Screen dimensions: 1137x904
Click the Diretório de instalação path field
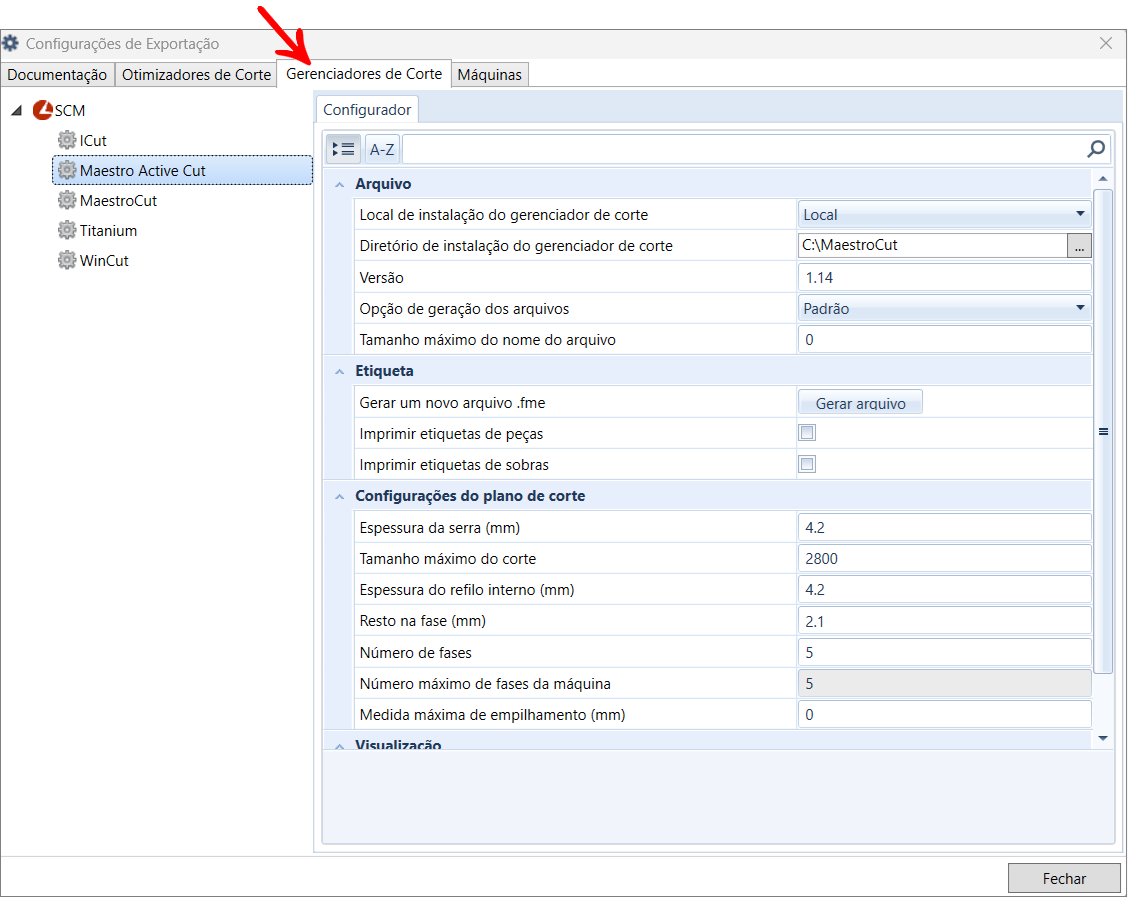tap(933, 246)
